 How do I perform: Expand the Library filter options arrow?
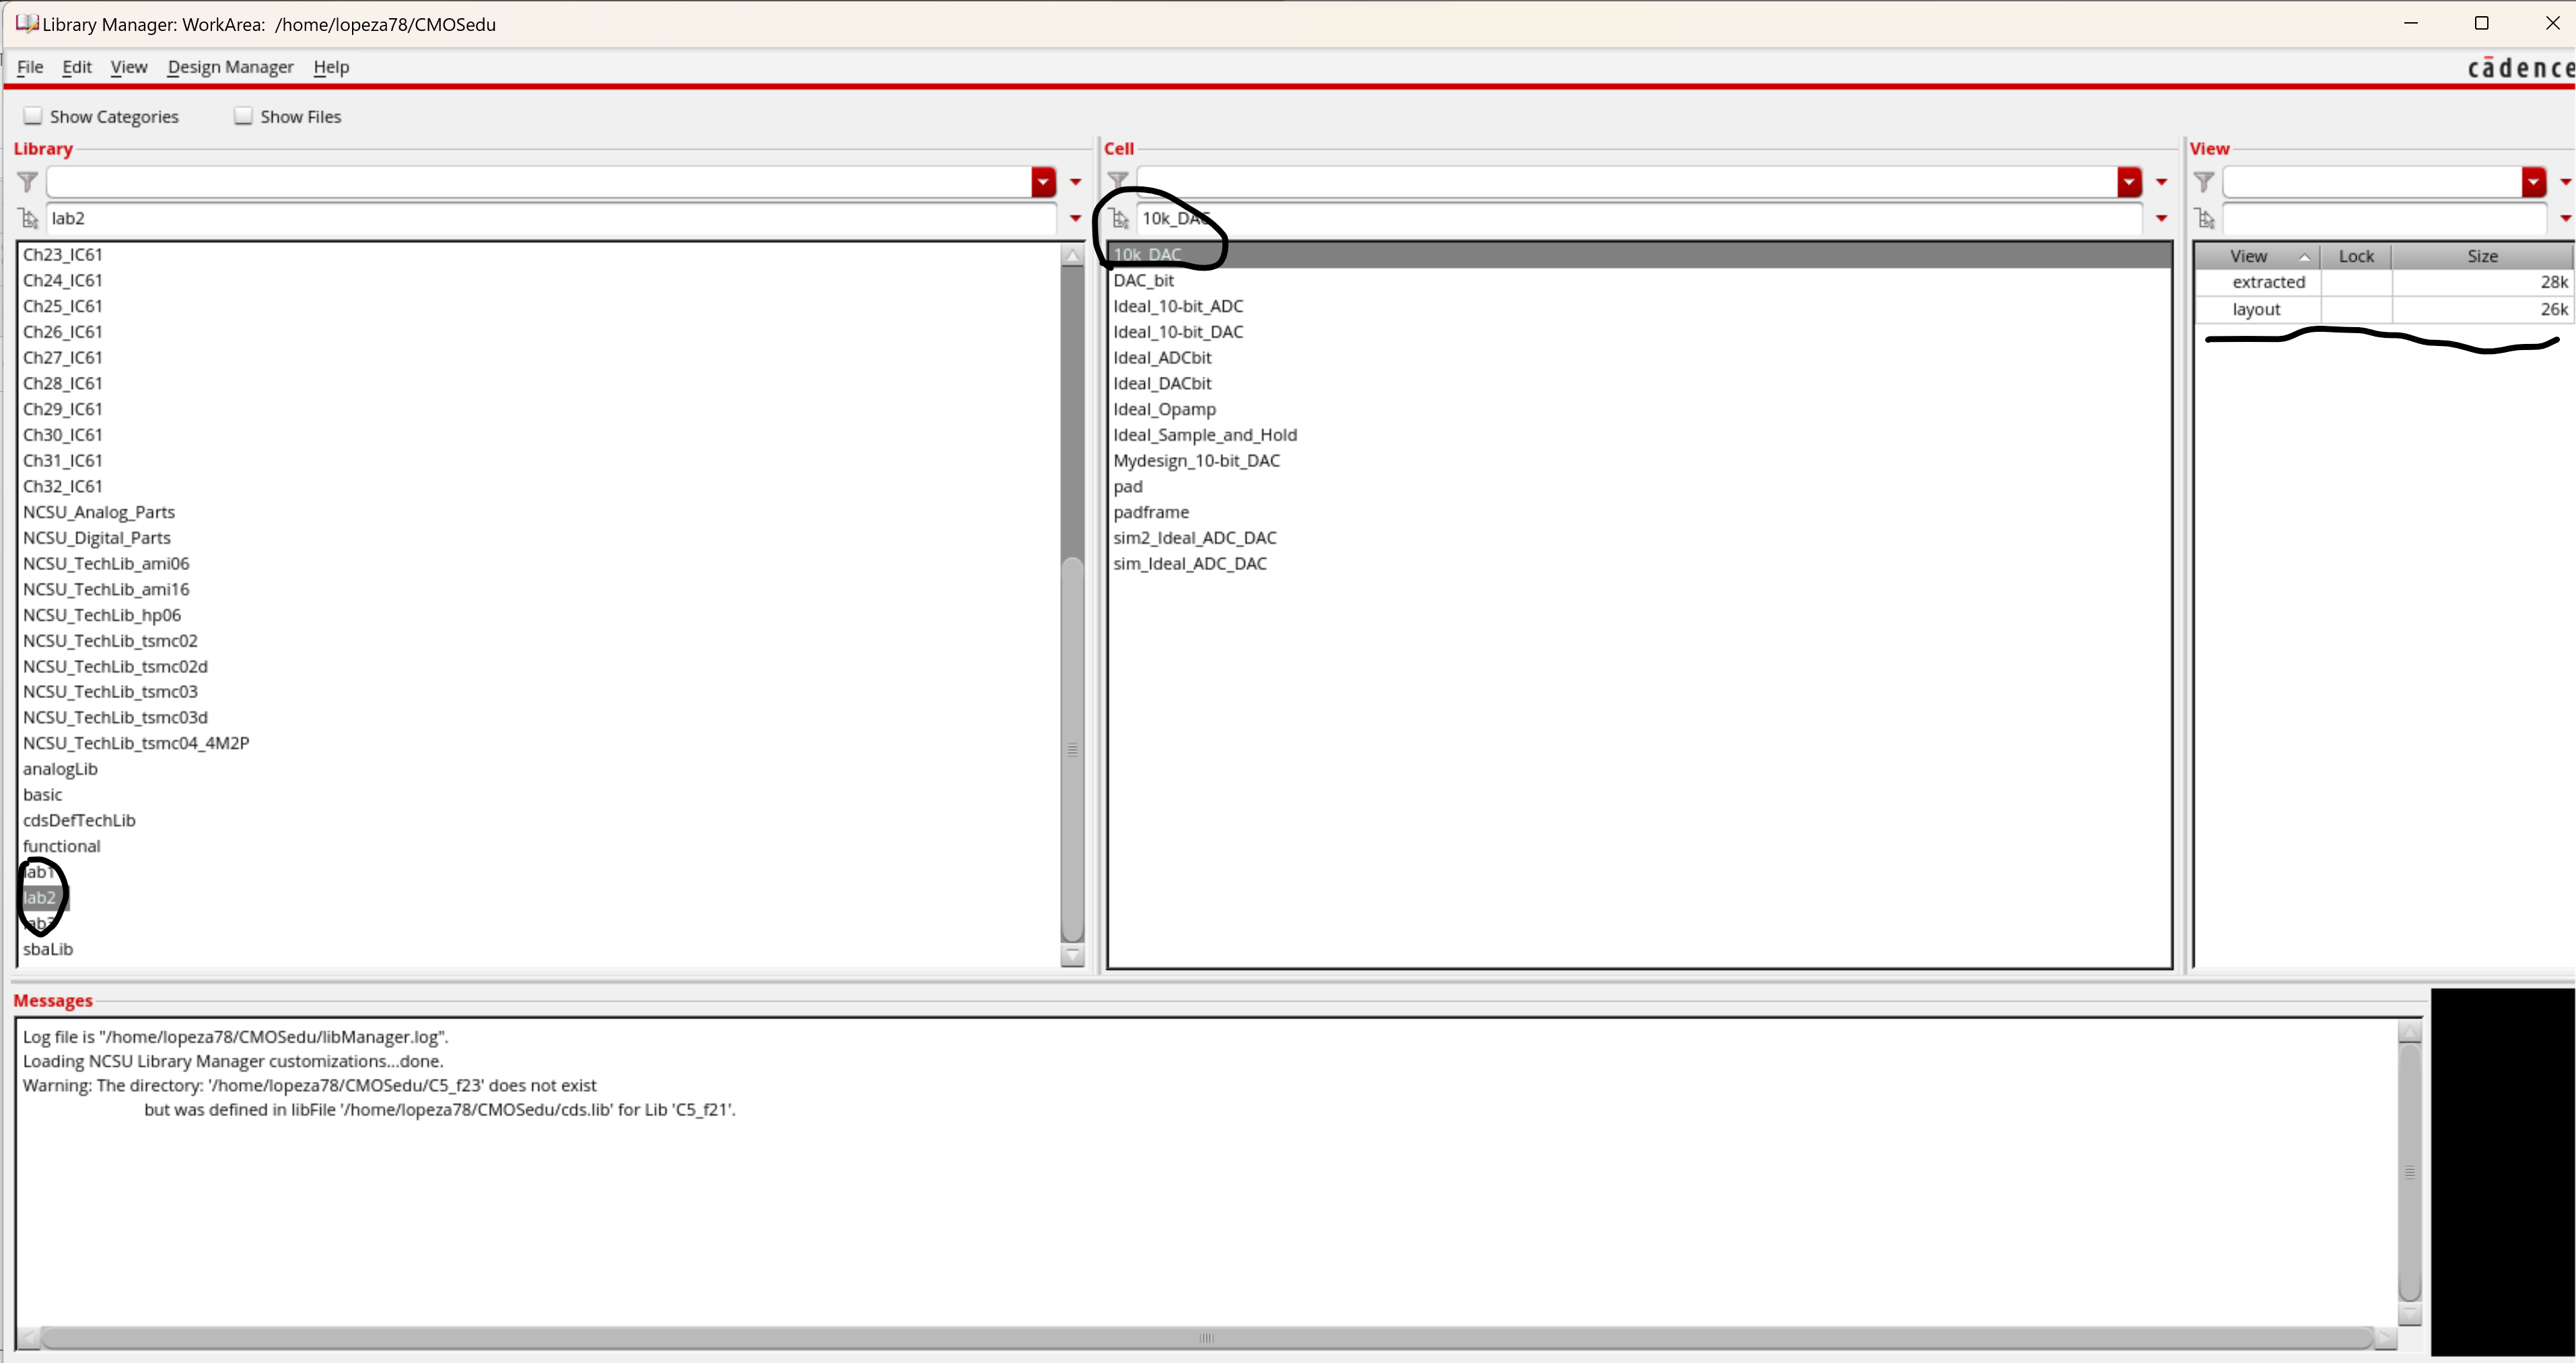pos(1076,182)
